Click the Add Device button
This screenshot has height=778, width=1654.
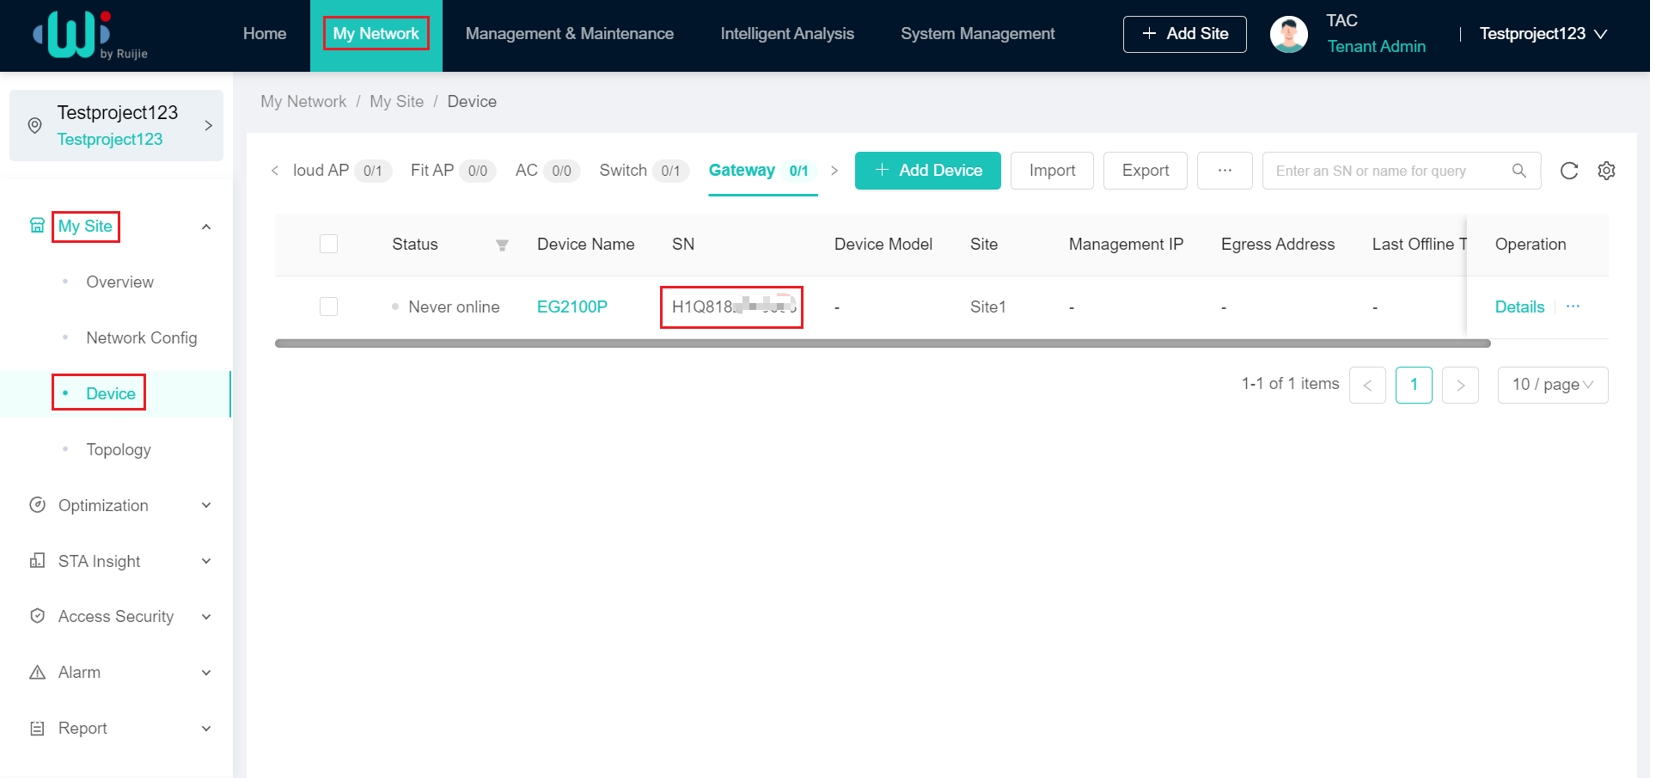(927, 171)
